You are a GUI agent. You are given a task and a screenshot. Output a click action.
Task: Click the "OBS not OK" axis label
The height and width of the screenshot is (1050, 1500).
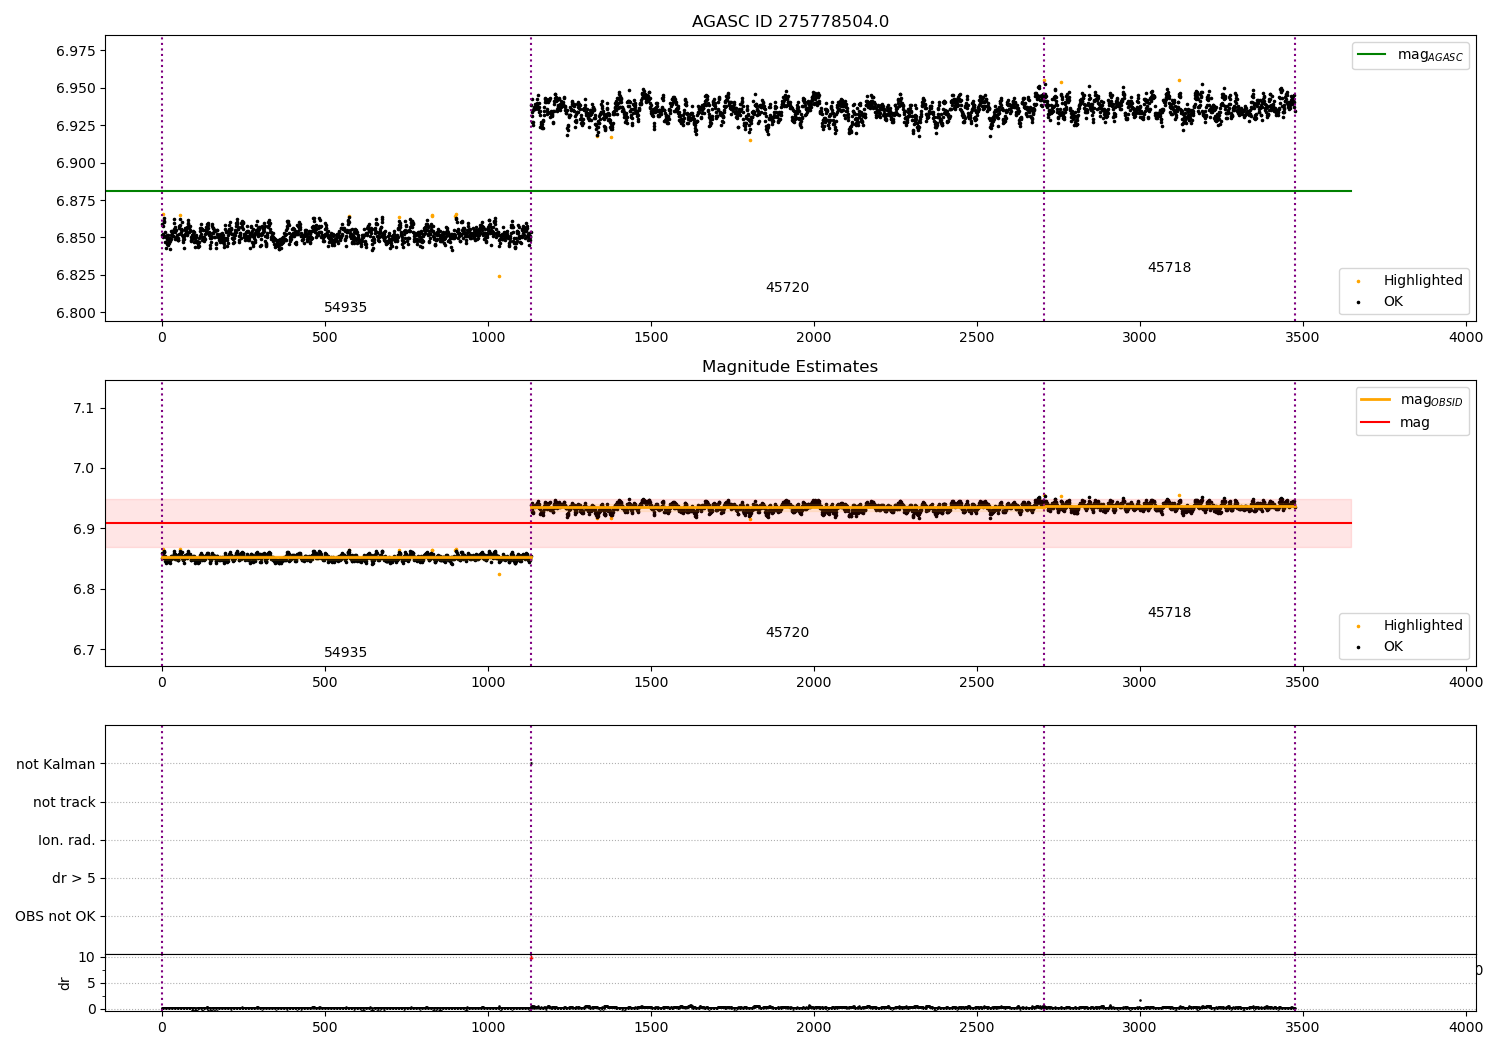click(55, 917)
